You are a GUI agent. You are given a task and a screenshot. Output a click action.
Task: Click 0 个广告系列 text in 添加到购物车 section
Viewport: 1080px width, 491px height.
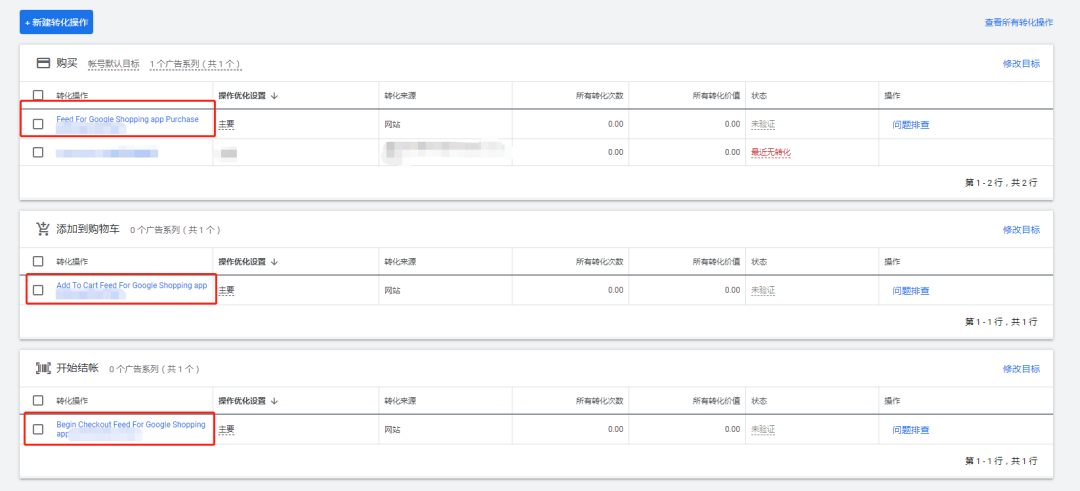point(175,230)
